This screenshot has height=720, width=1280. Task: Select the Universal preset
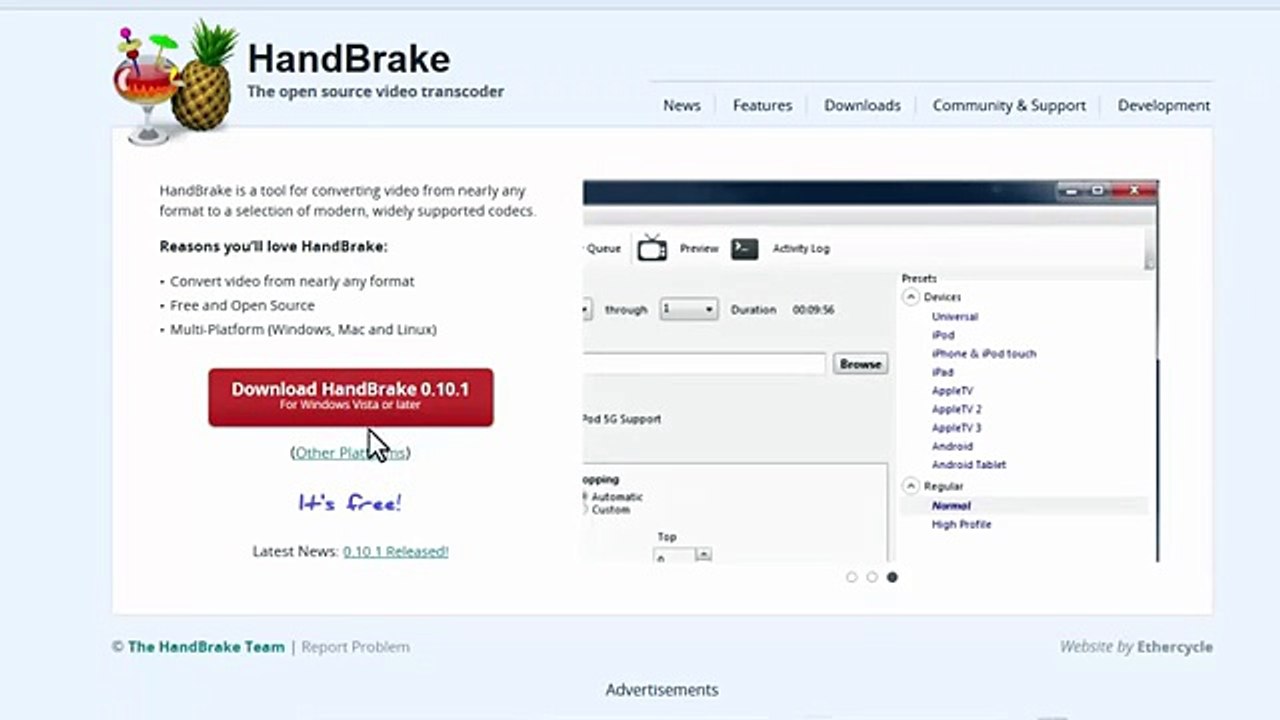pos(955,316)
